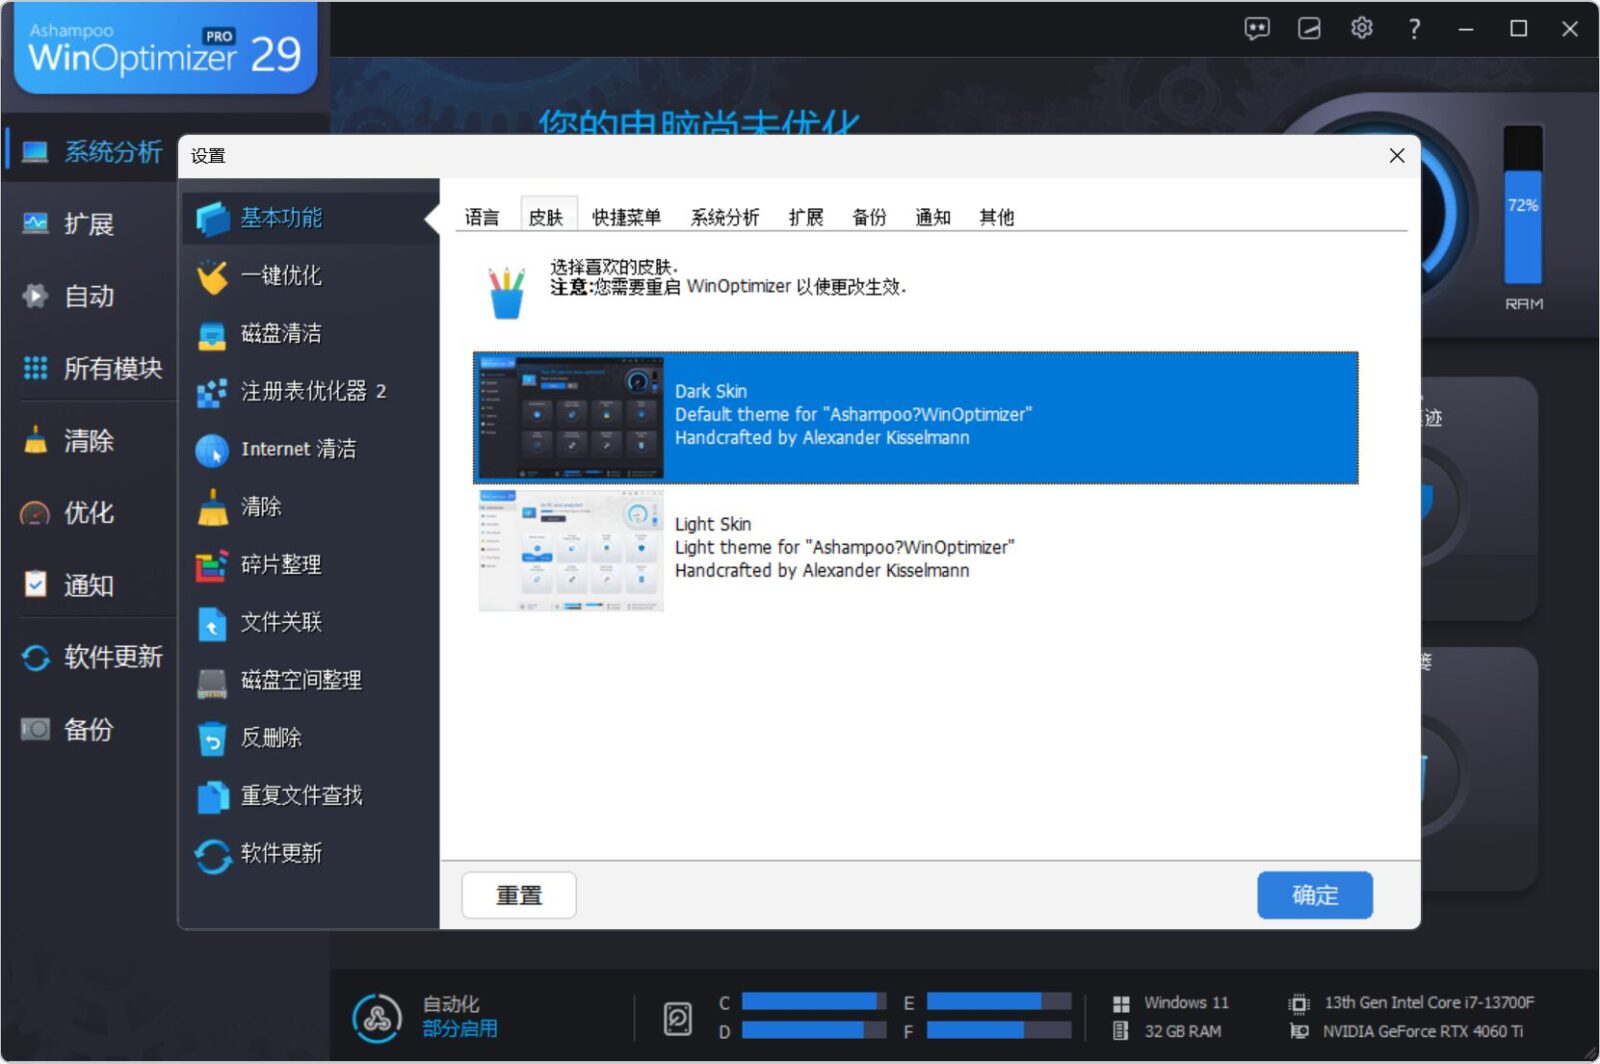
Task: Open 文件关联 settings icon
Action: pyautogui.click(x=213, y=623)
